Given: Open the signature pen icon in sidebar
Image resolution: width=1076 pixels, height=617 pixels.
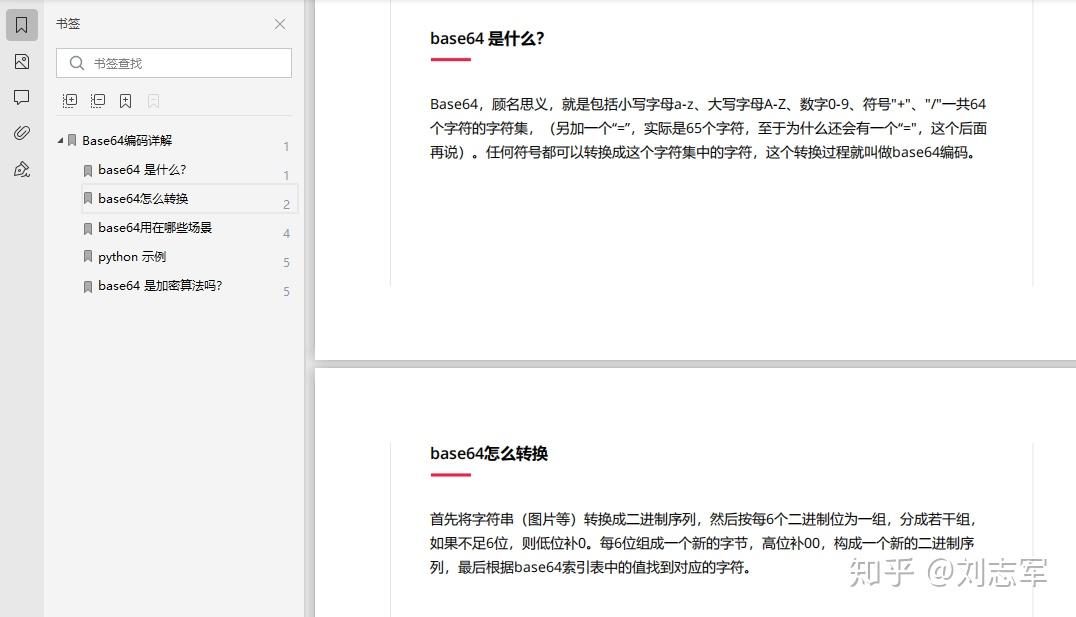Looking at the screenshot, I should point(20,169).
